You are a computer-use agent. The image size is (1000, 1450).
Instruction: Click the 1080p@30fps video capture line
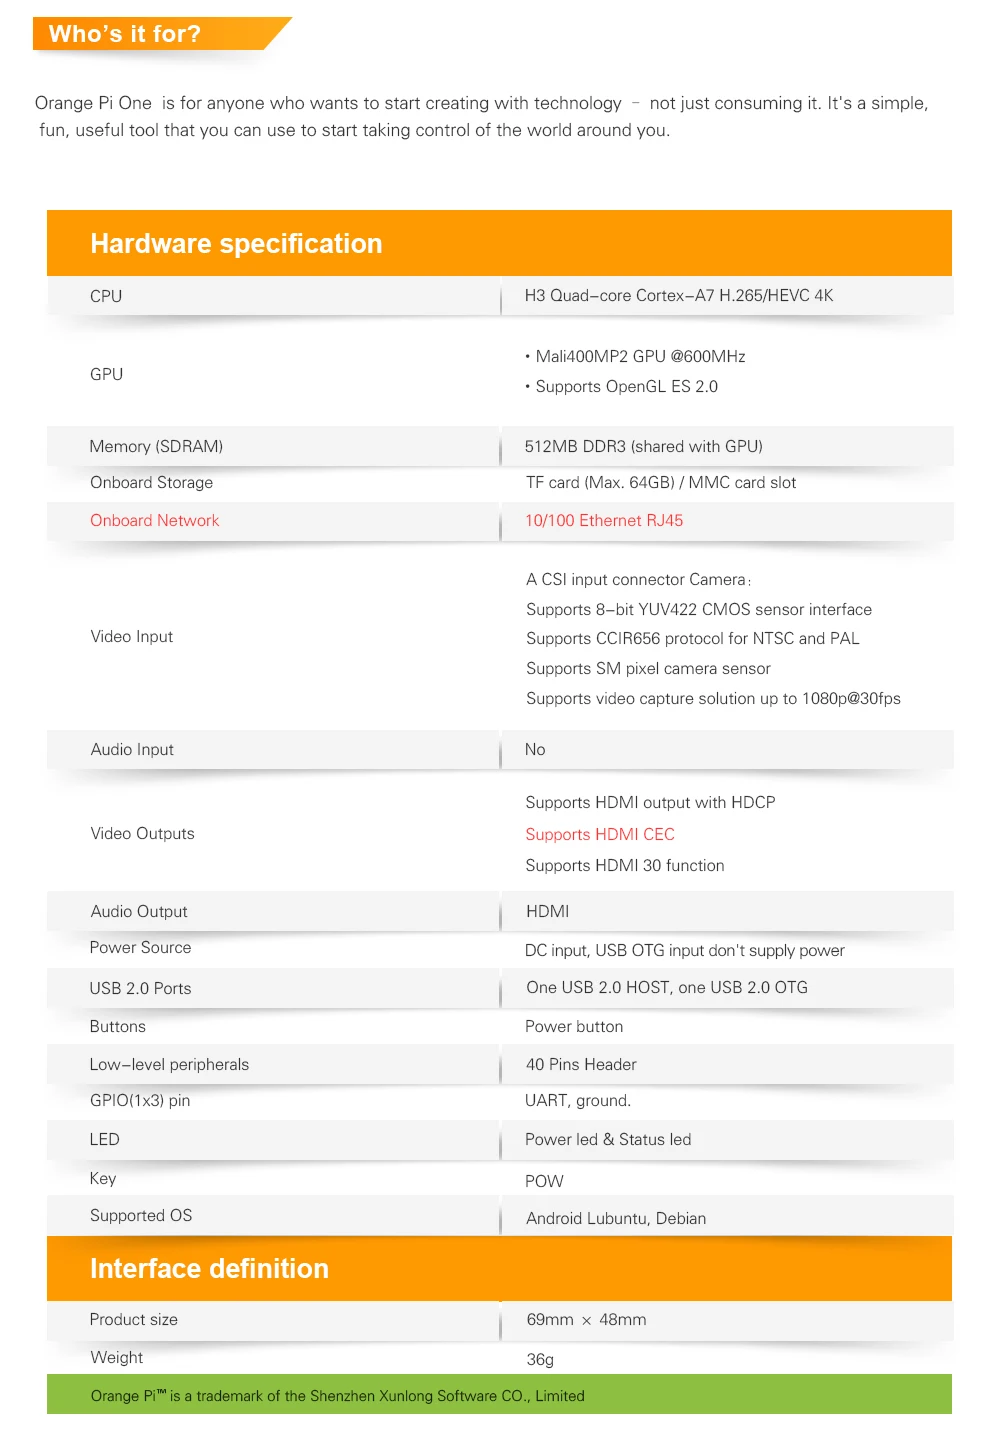[x=713, y=699]
